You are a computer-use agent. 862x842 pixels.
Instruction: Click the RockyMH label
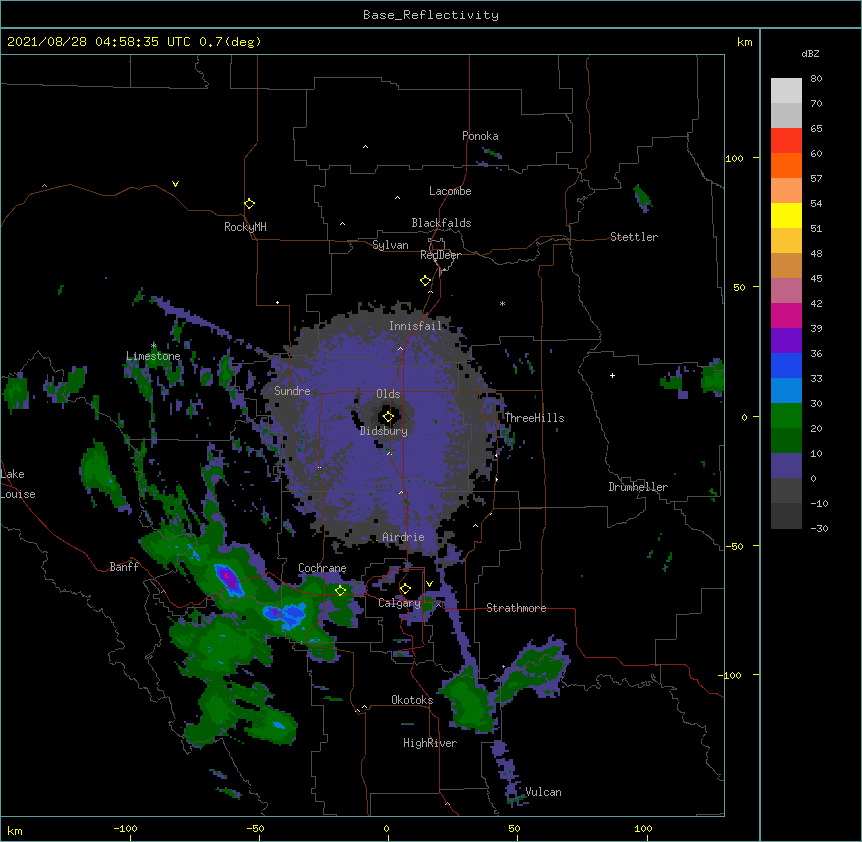tap(245, 227)
